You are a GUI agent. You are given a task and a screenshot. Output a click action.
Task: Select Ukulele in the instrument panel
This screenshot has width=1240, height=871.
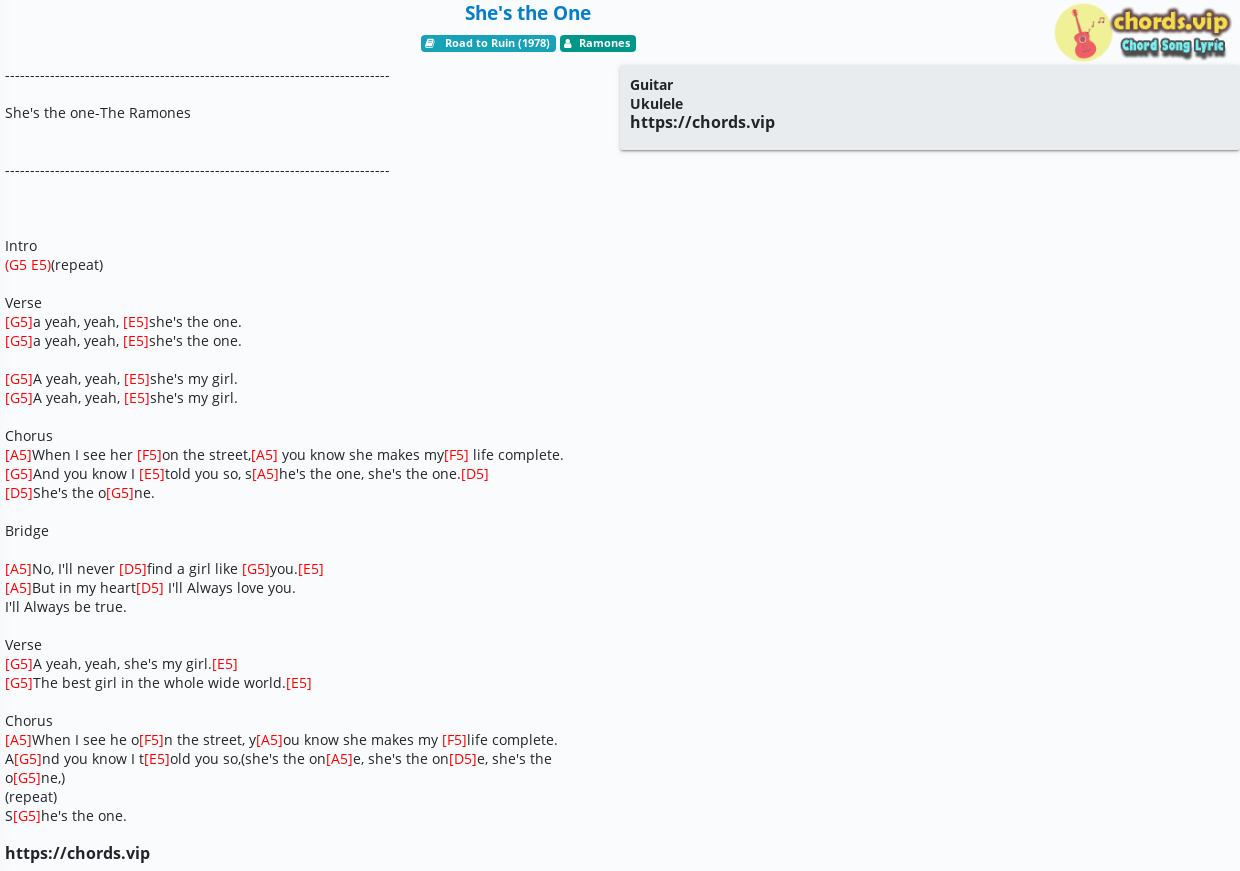pos(656,104)
